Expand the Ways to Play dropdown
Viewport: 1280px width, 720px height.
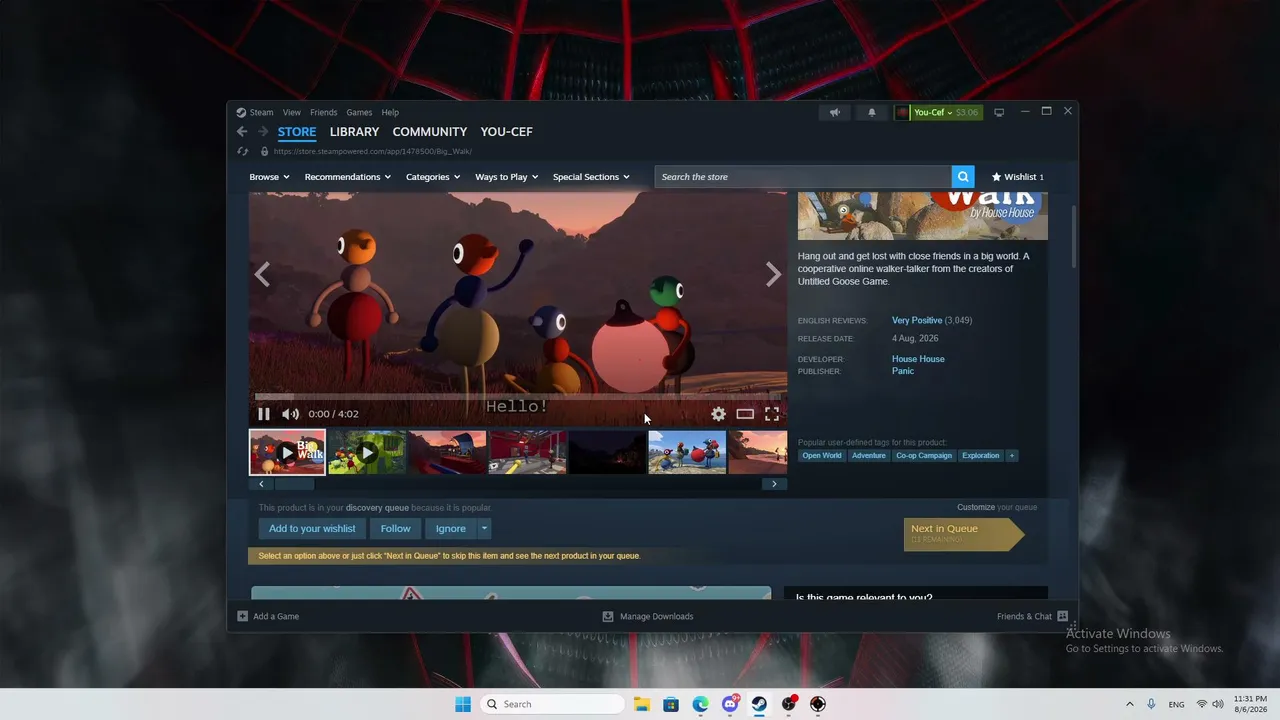click(507, 177)
